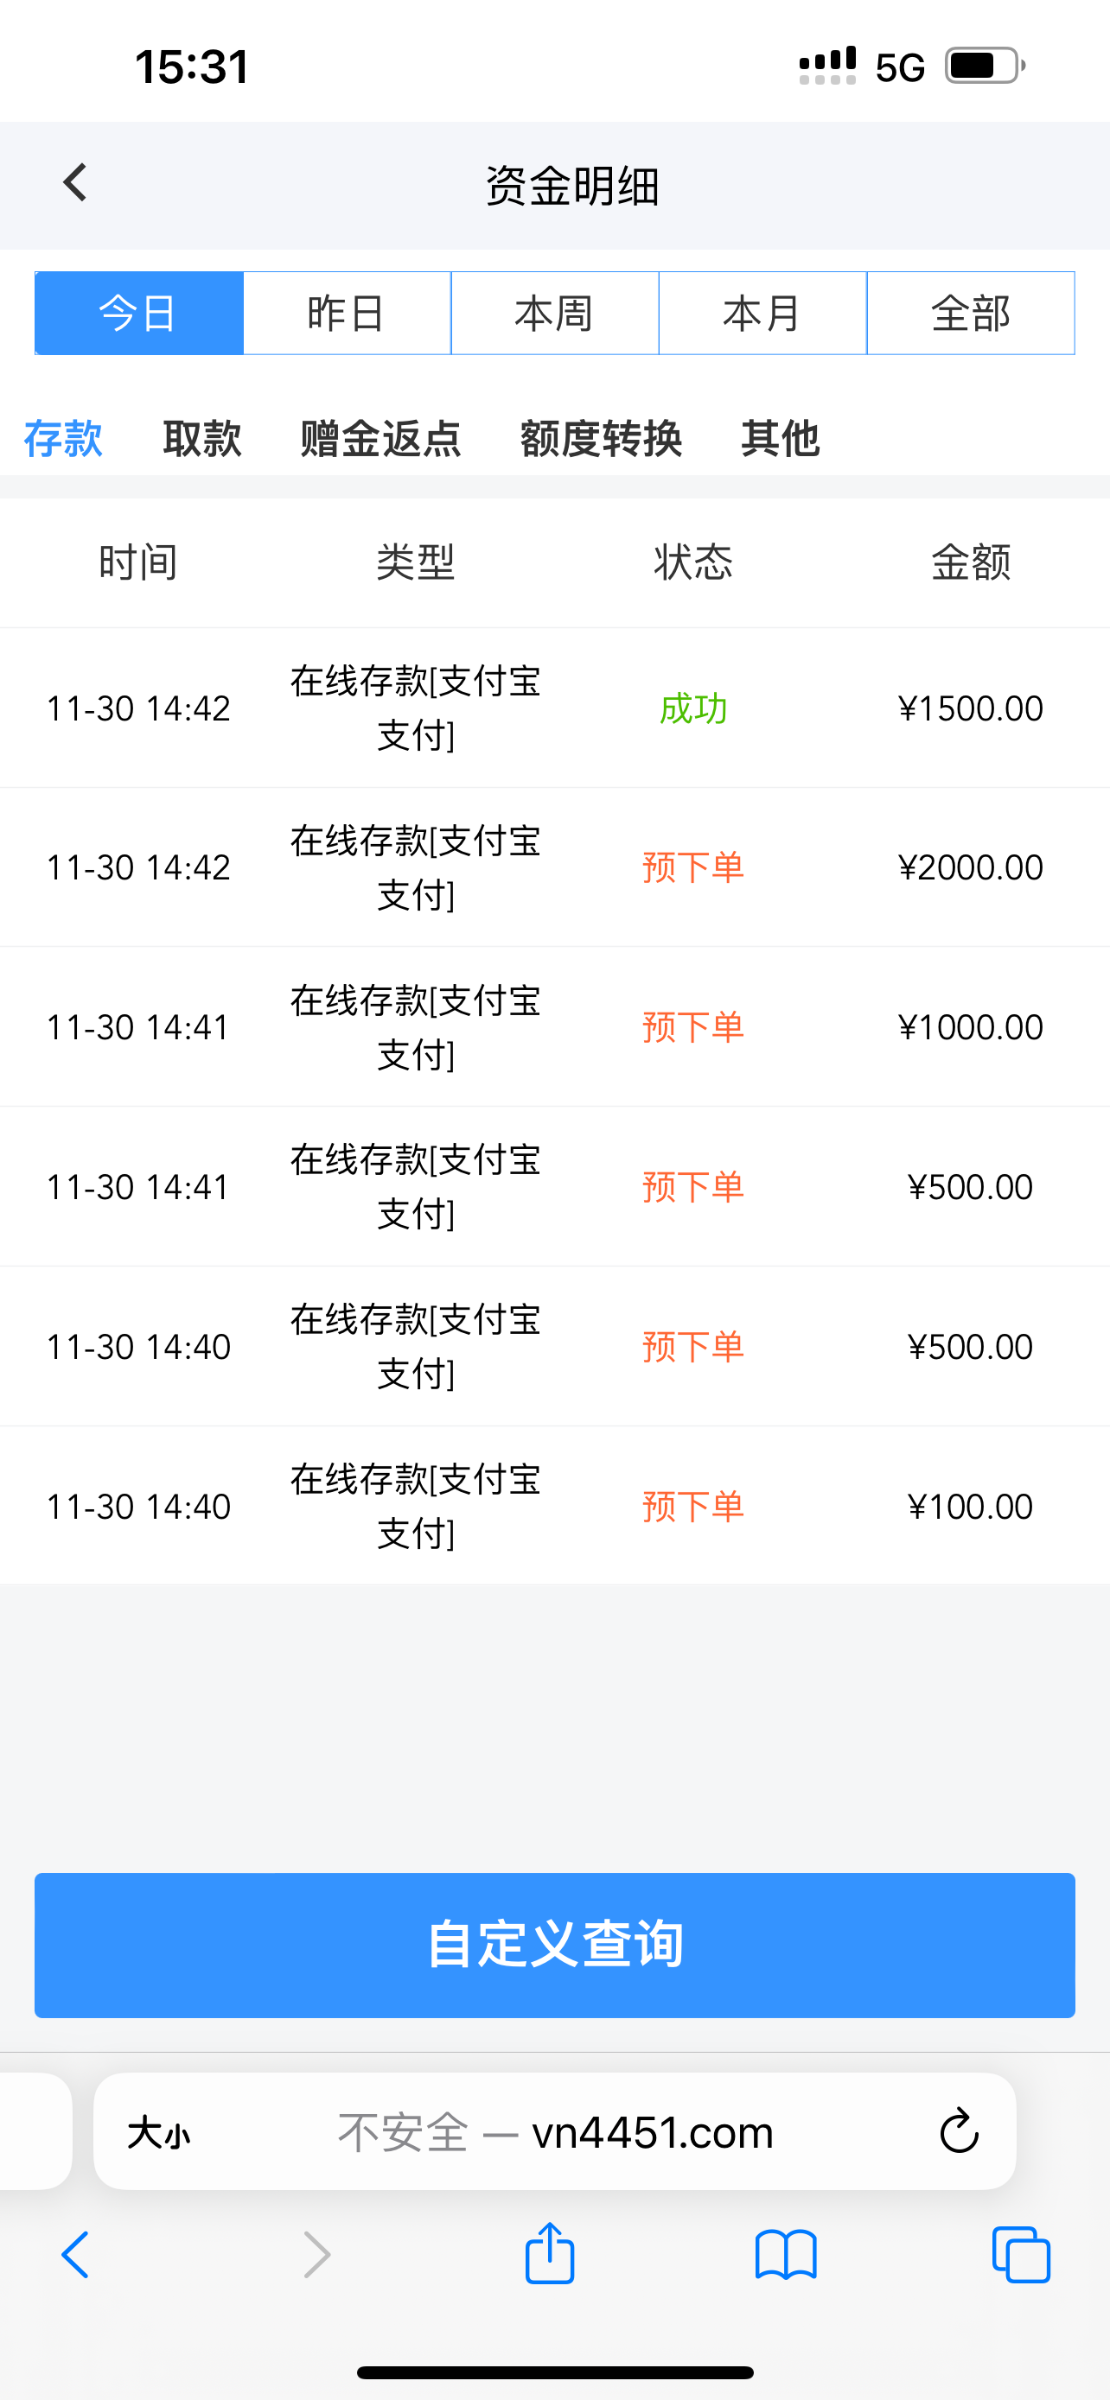Switch to the 取款 tab
Viewport: 1110px width, 2400px height.
pos(202,439)
